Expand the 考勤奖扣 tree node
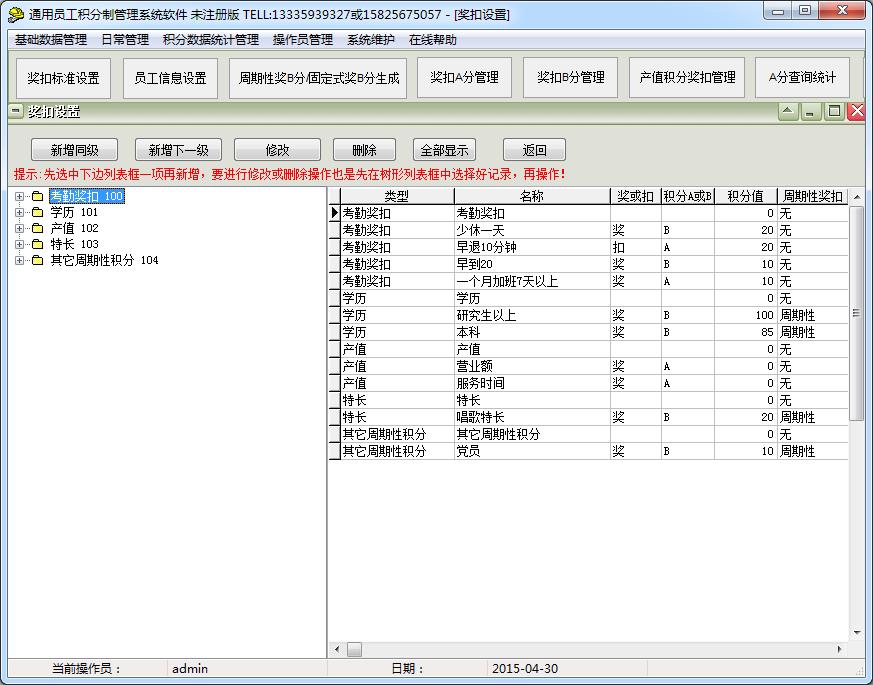This screenshot has width=873, height=685. (x=20, y=197)
